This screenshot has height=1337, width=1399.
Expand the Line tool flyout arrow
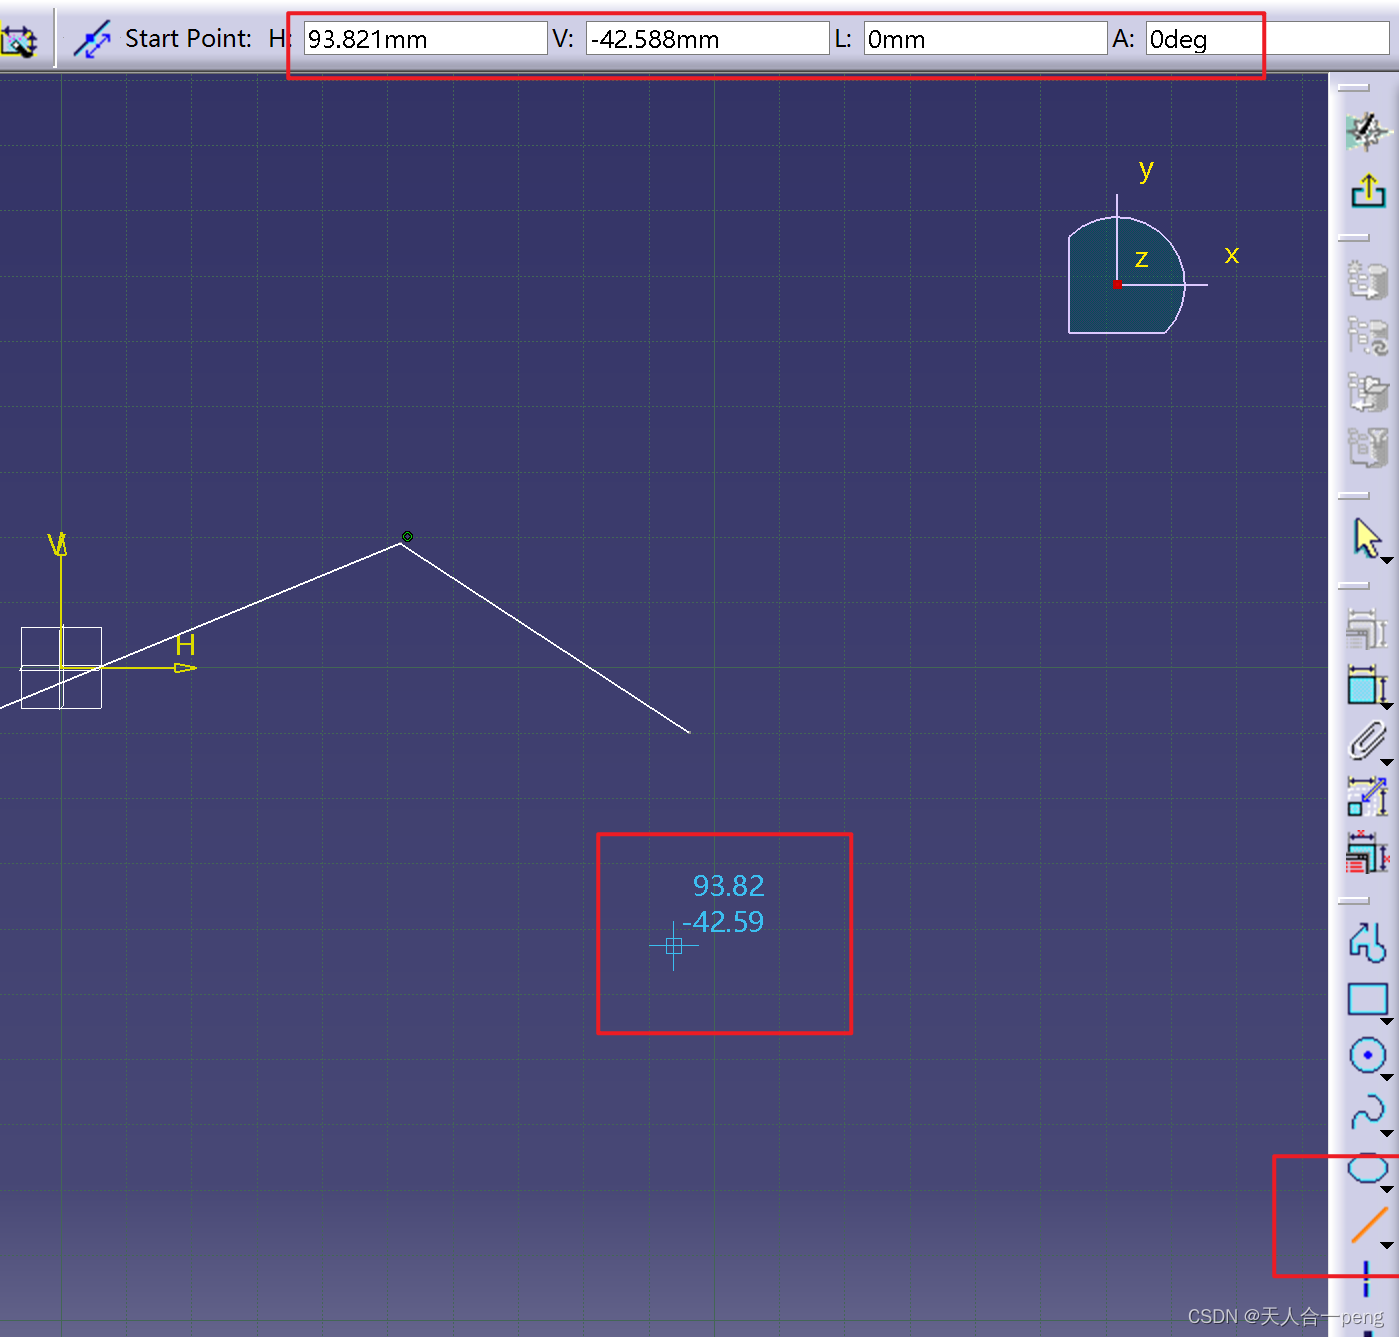(1387, 1245)
